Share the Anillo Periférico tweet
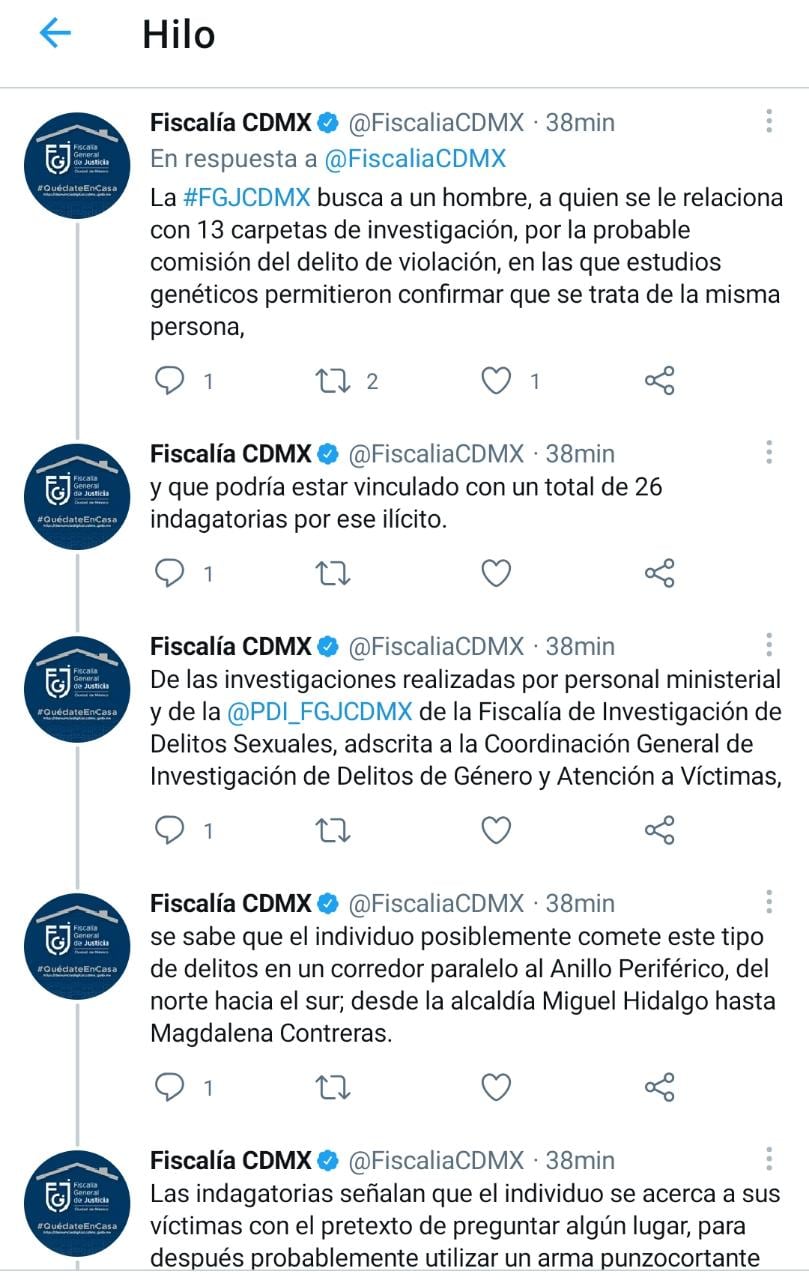The width and height of the screenshot is (809, 1280). 659,1087
